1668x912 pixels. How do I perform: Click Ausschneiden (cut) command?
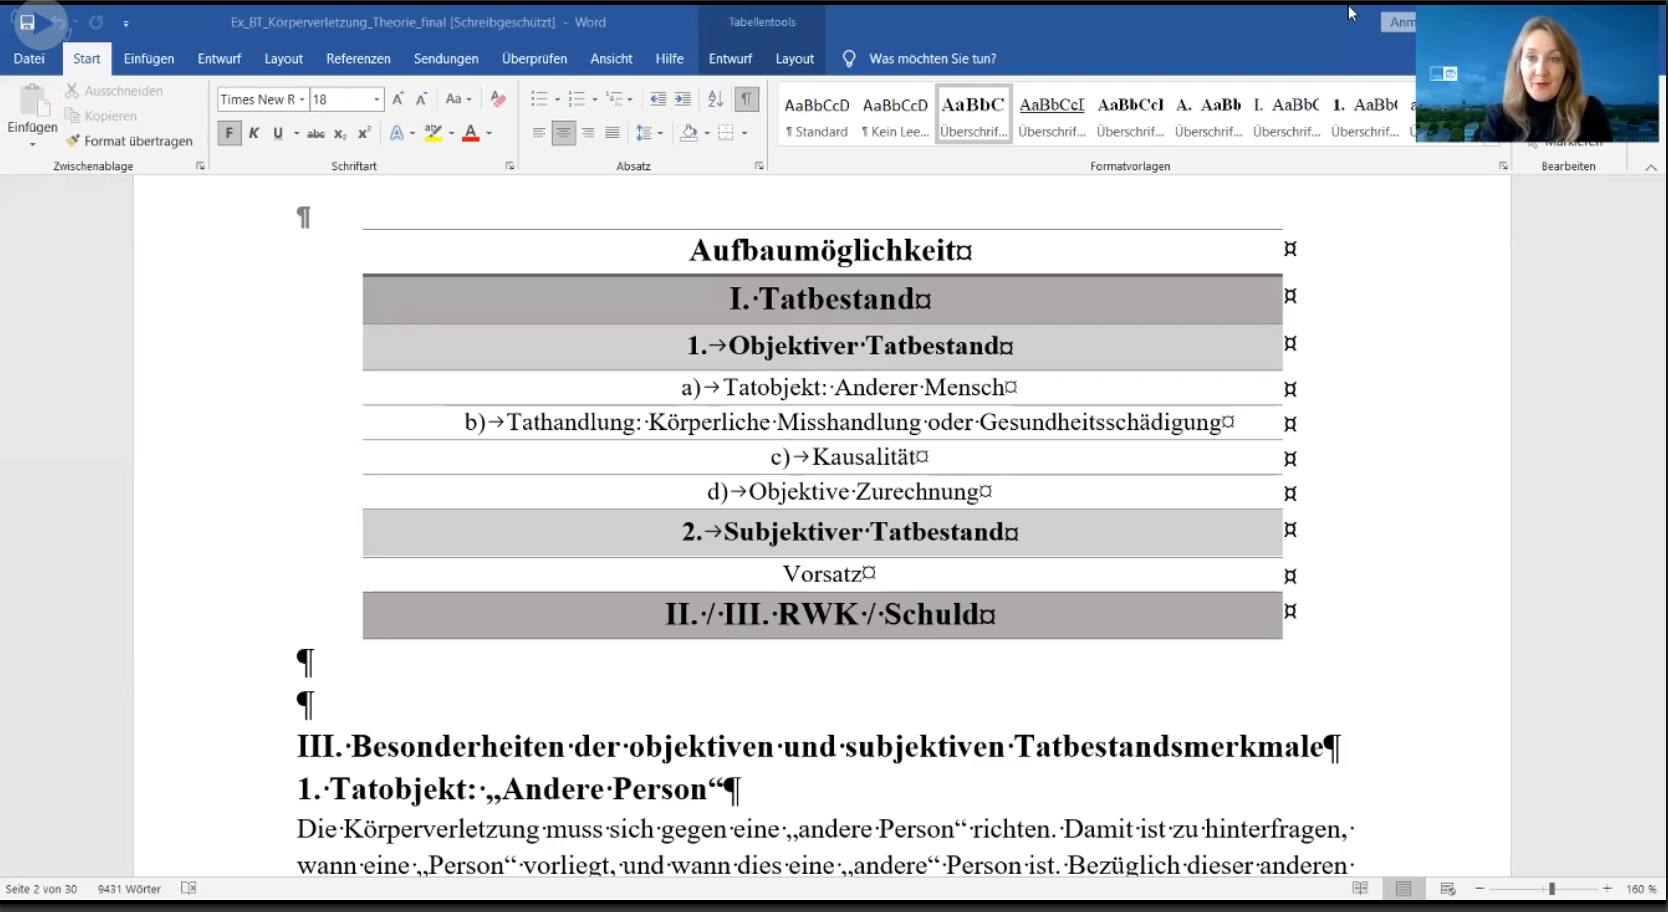point(114,90)
